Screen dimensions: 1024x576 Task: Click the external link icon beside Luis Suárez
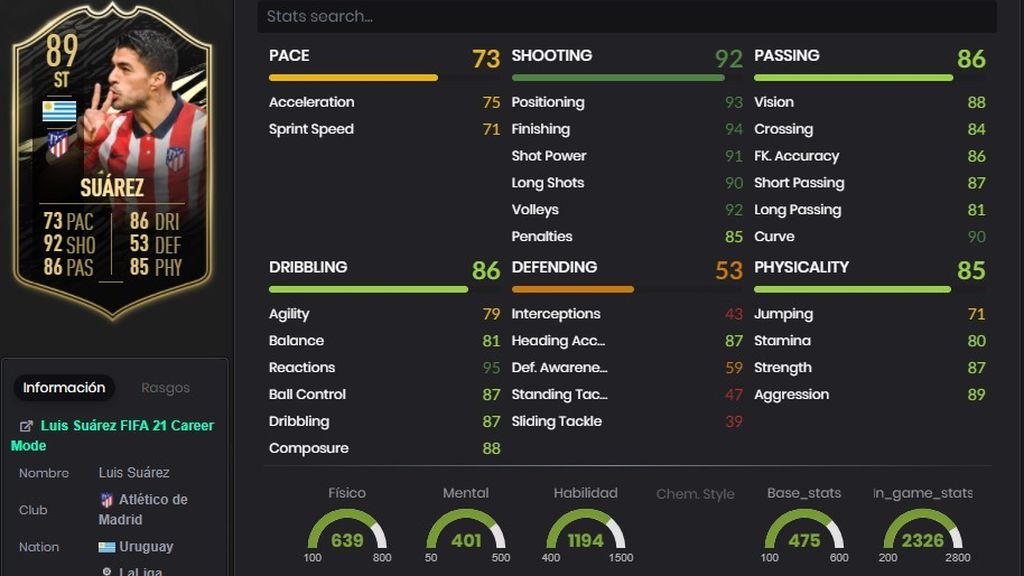[x=26, y=426]
